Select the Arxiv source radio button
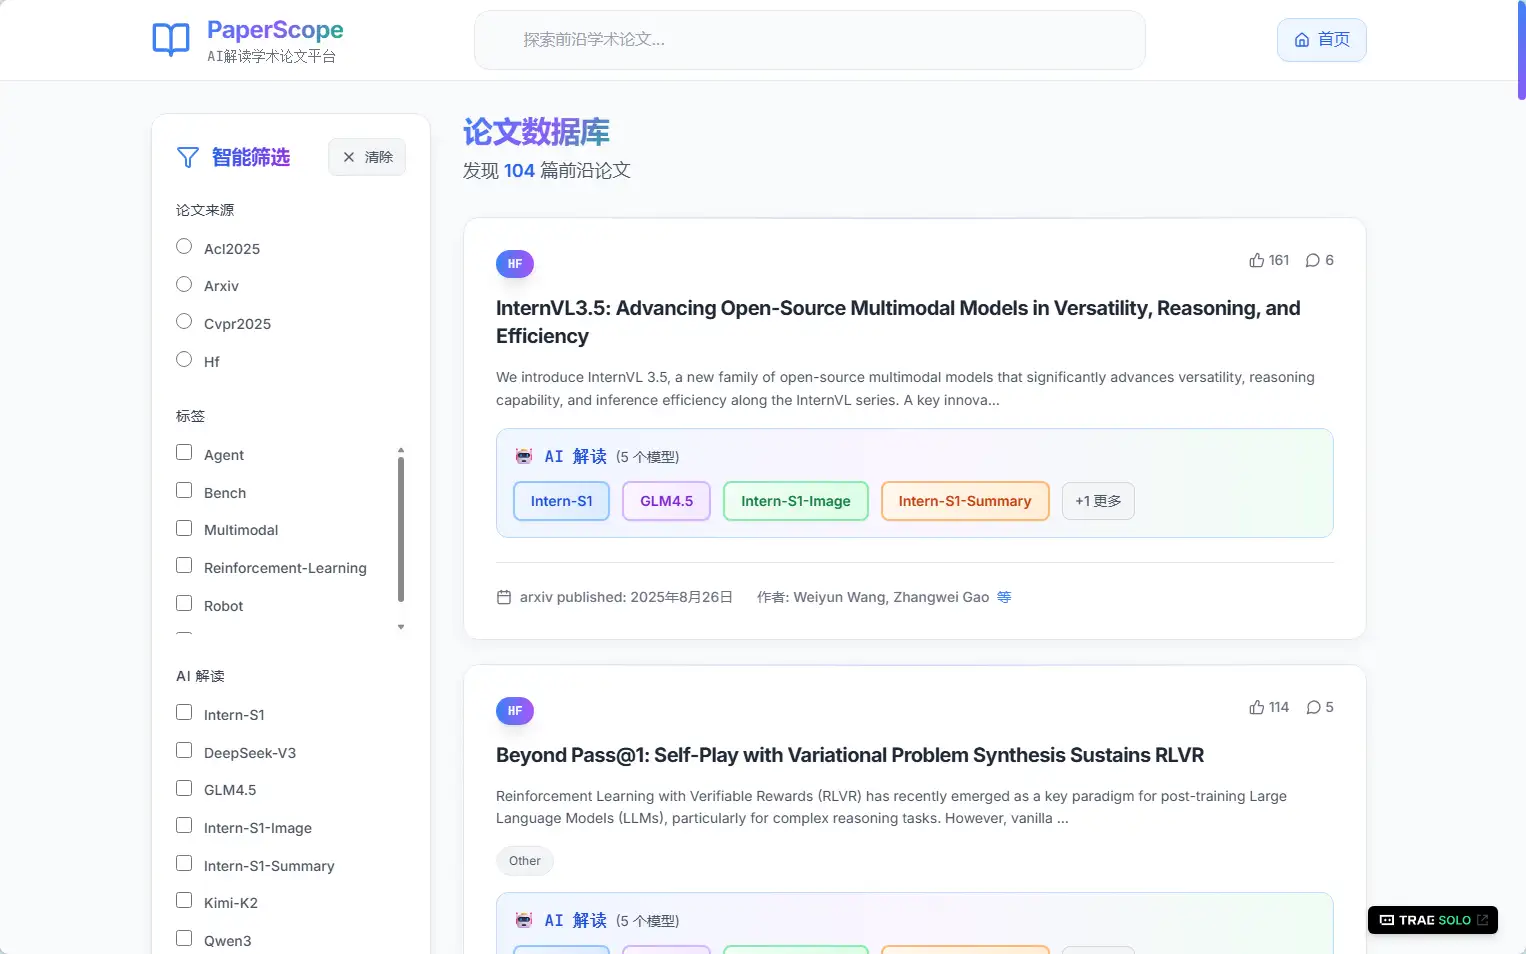Viewport: 1526px width, 954px height. pyautogui.click(x=184, y=284)
